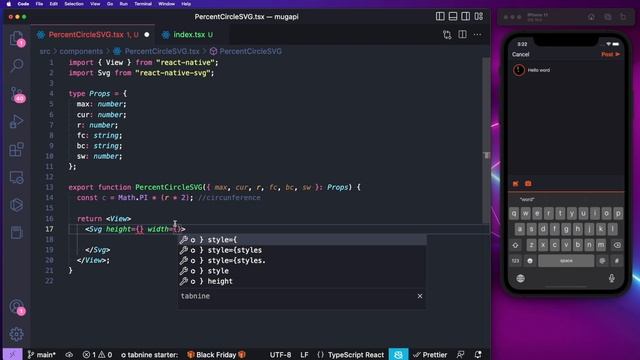Tap the orange camera icon in simulator
Image resolution: width=640 pixels, height=360 pixels.
coord(528,184)
